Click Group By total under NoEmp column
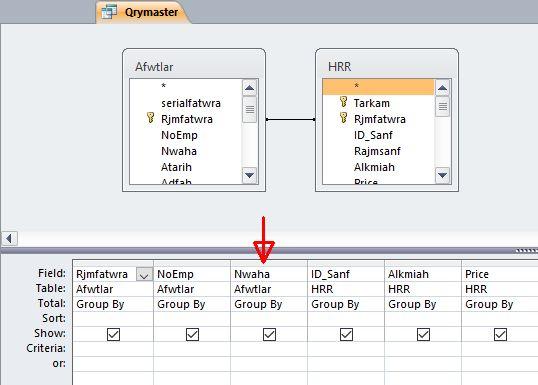 point(192,304)
